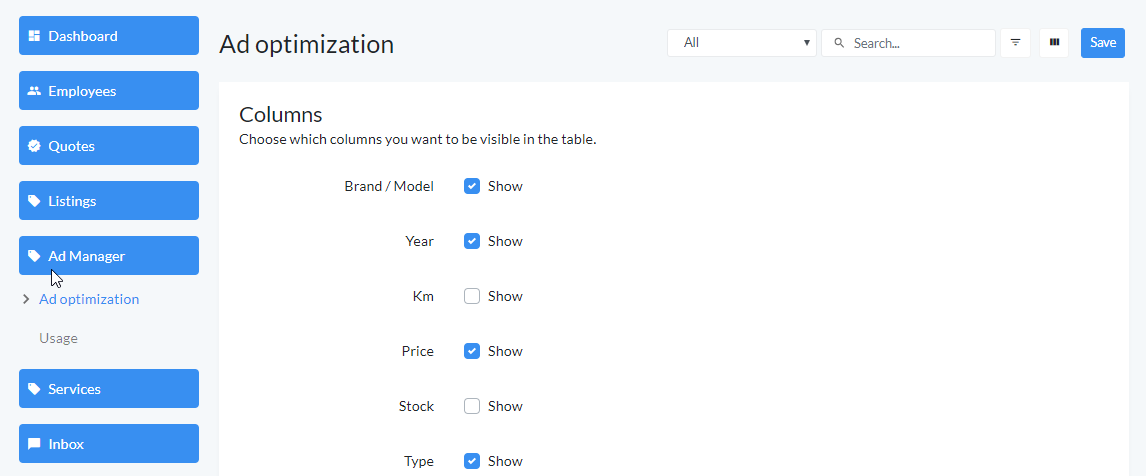Viewport: 1146px width, 476px height.
Task: Click the Listings tag icon
Action: (34, 200)
